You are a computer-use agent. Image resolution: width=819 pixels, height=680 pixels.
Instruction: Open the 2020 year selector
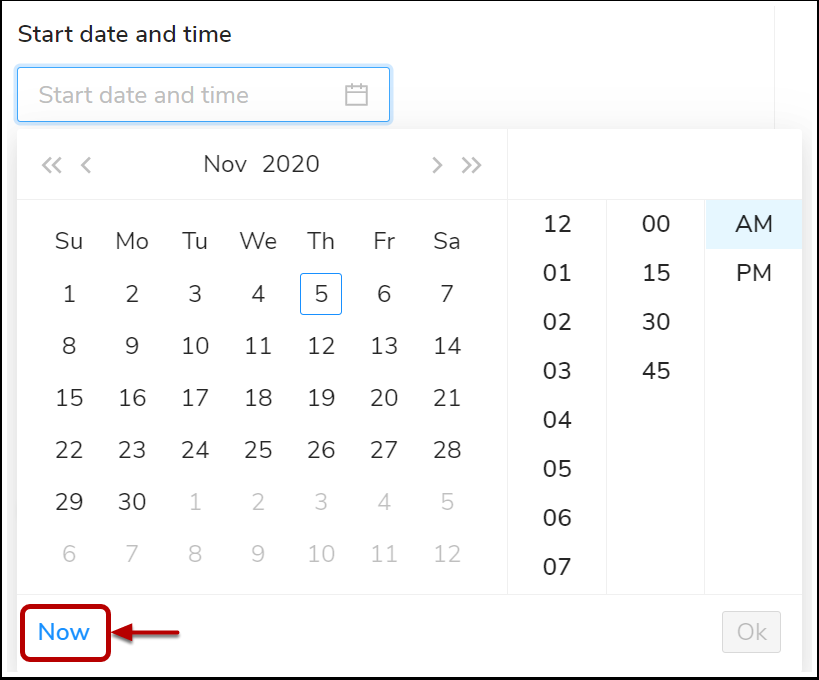pos(290,164)
